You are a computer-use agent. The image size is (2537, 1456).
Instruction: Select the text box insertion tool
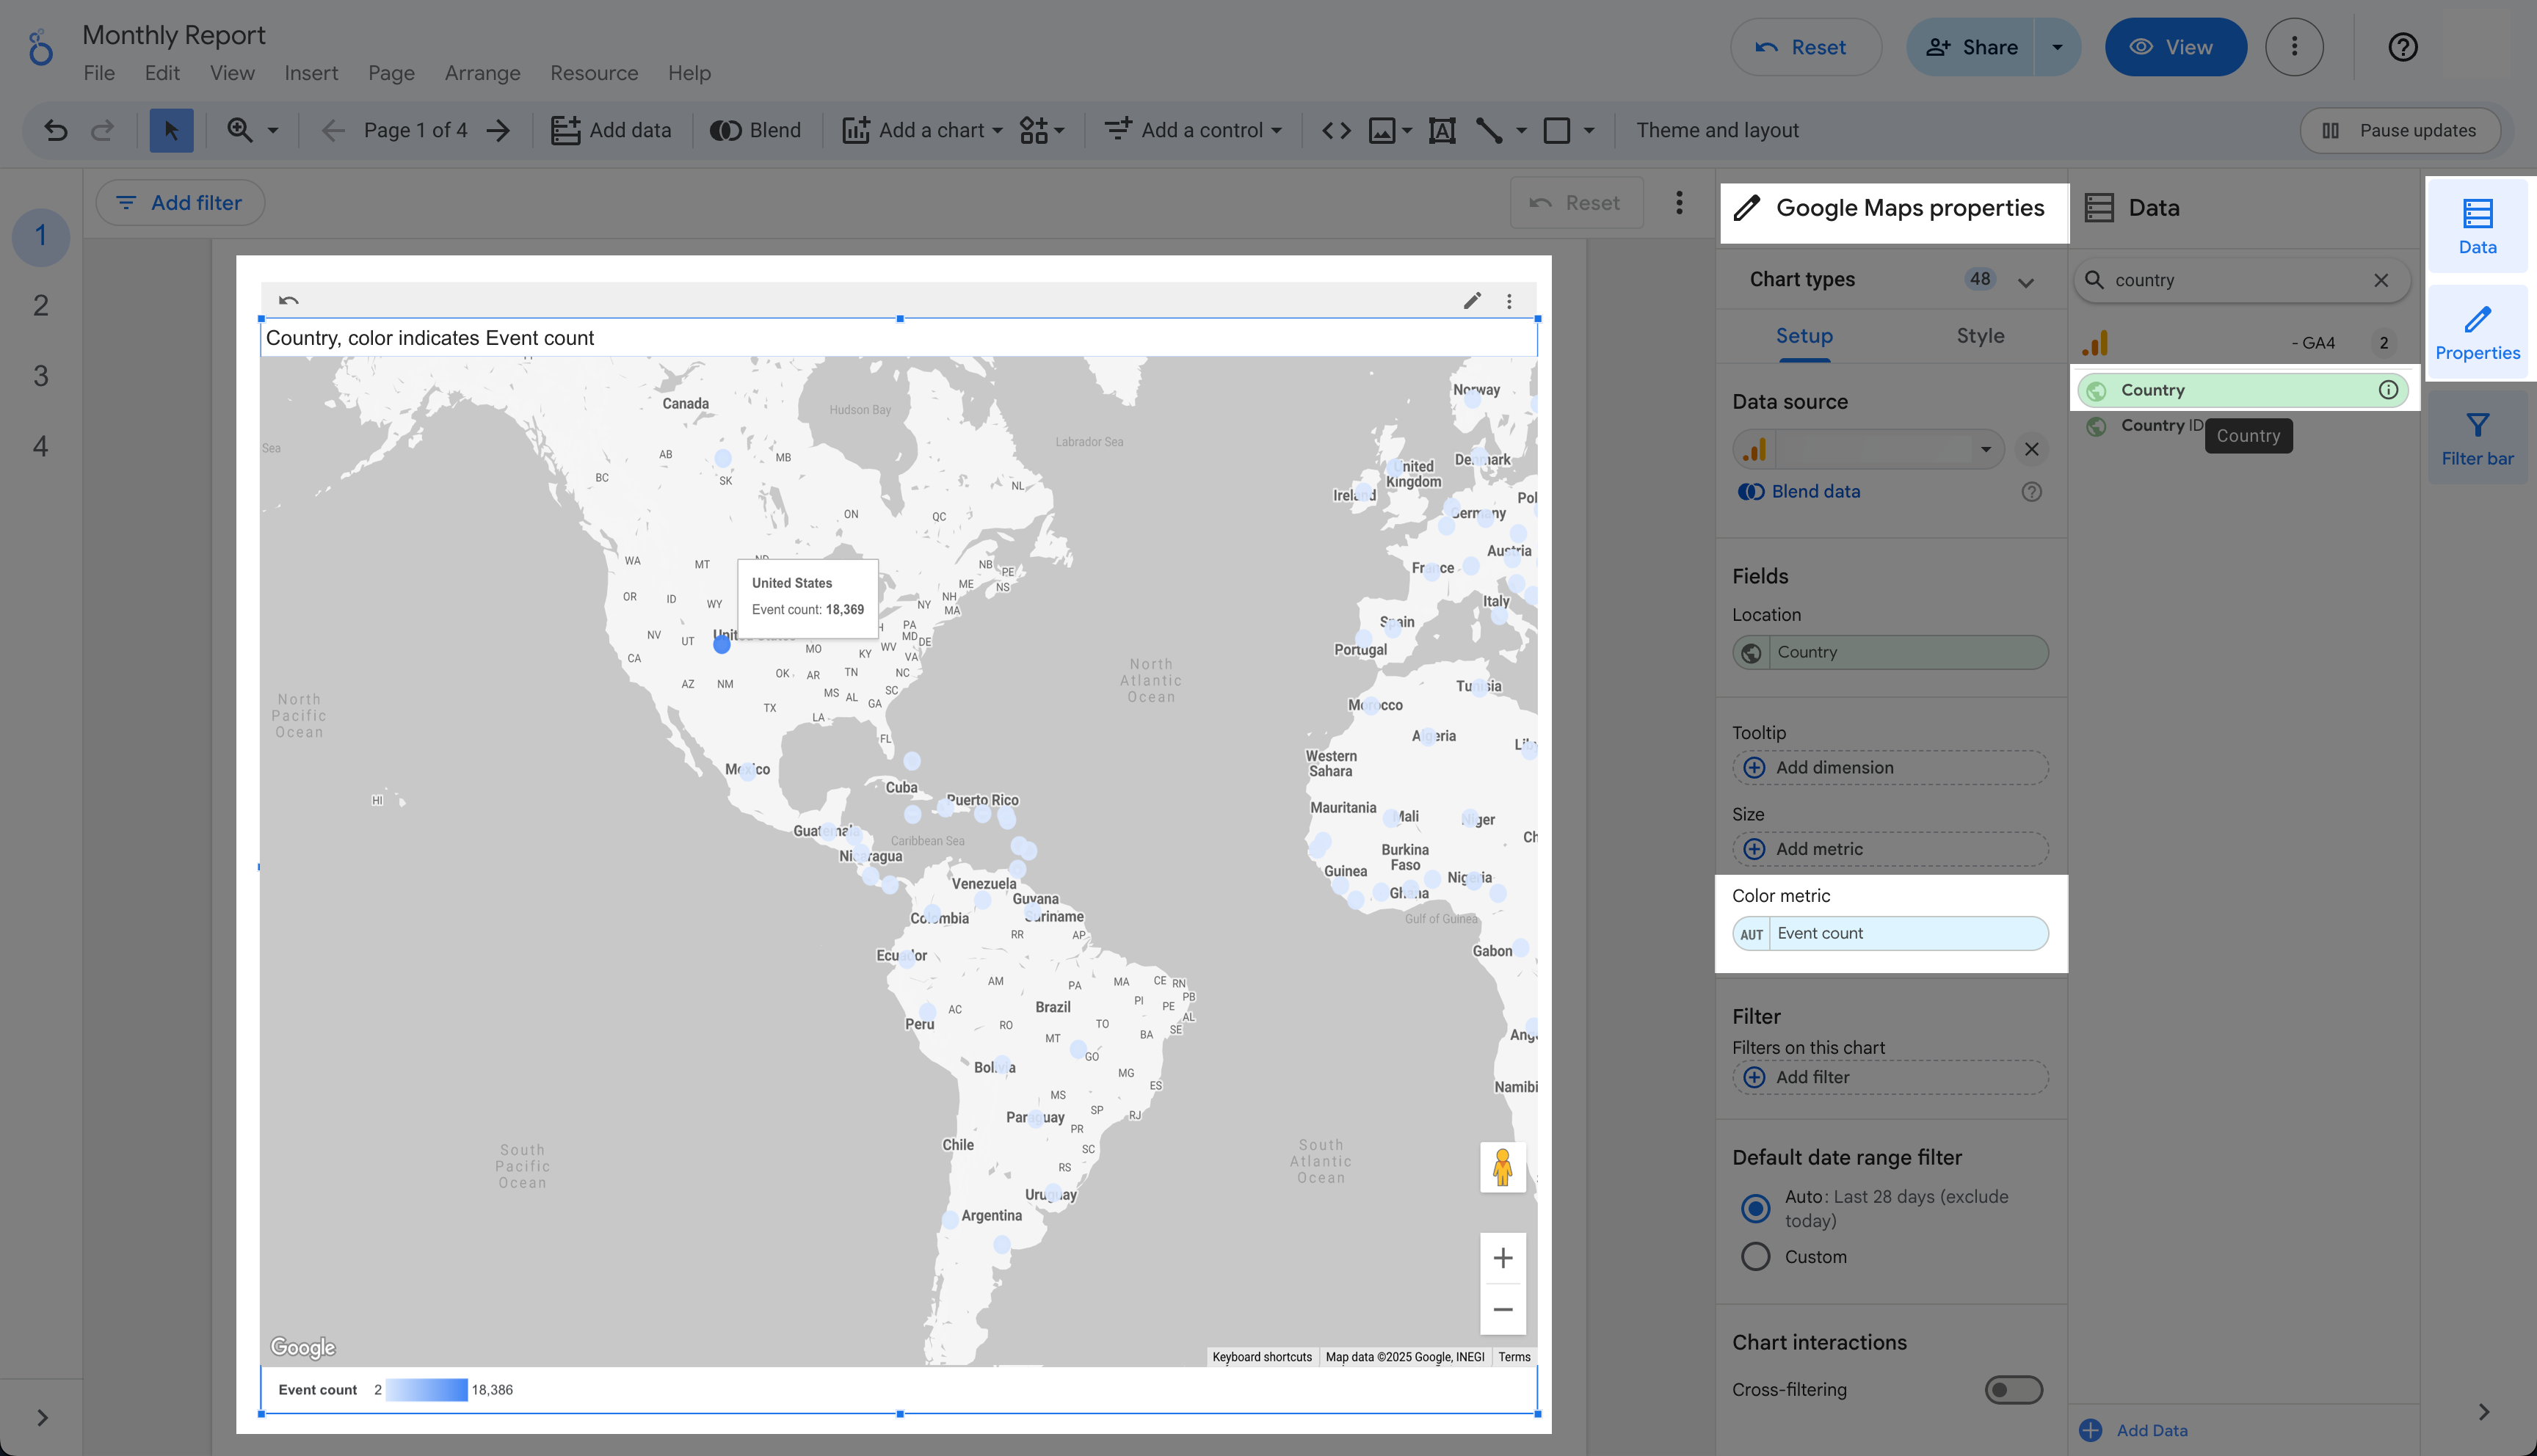[x=1441, y=130]
